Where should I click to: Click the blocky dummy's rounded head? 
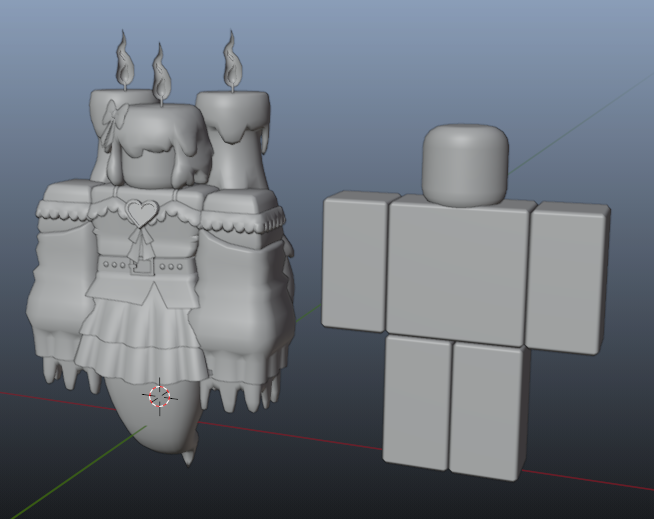[465, 165]
